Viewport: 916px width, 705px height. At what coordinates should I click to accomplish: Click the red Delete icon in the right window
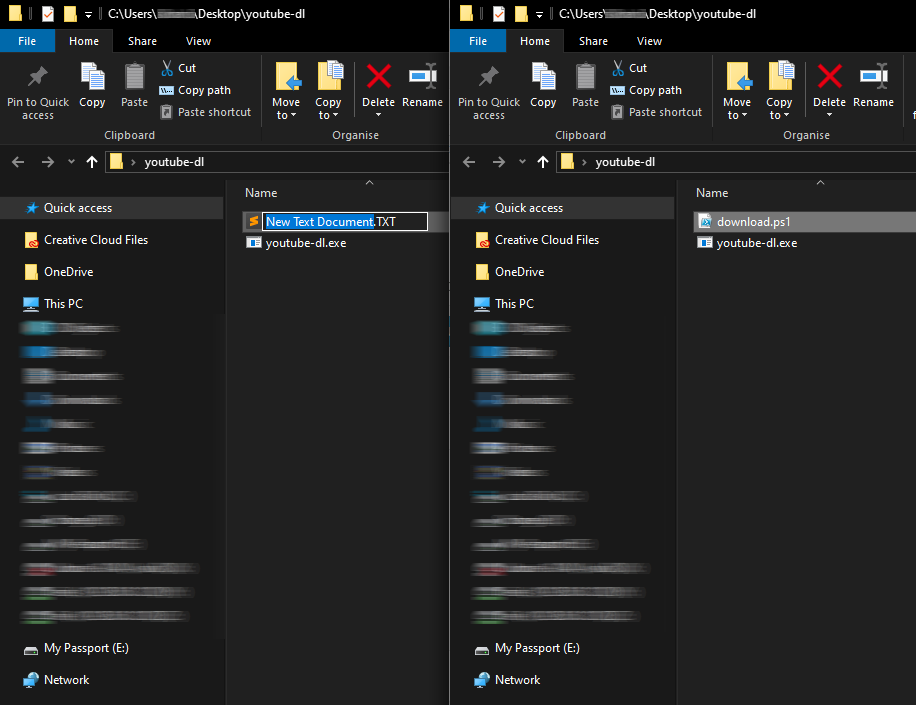point(829,78)
